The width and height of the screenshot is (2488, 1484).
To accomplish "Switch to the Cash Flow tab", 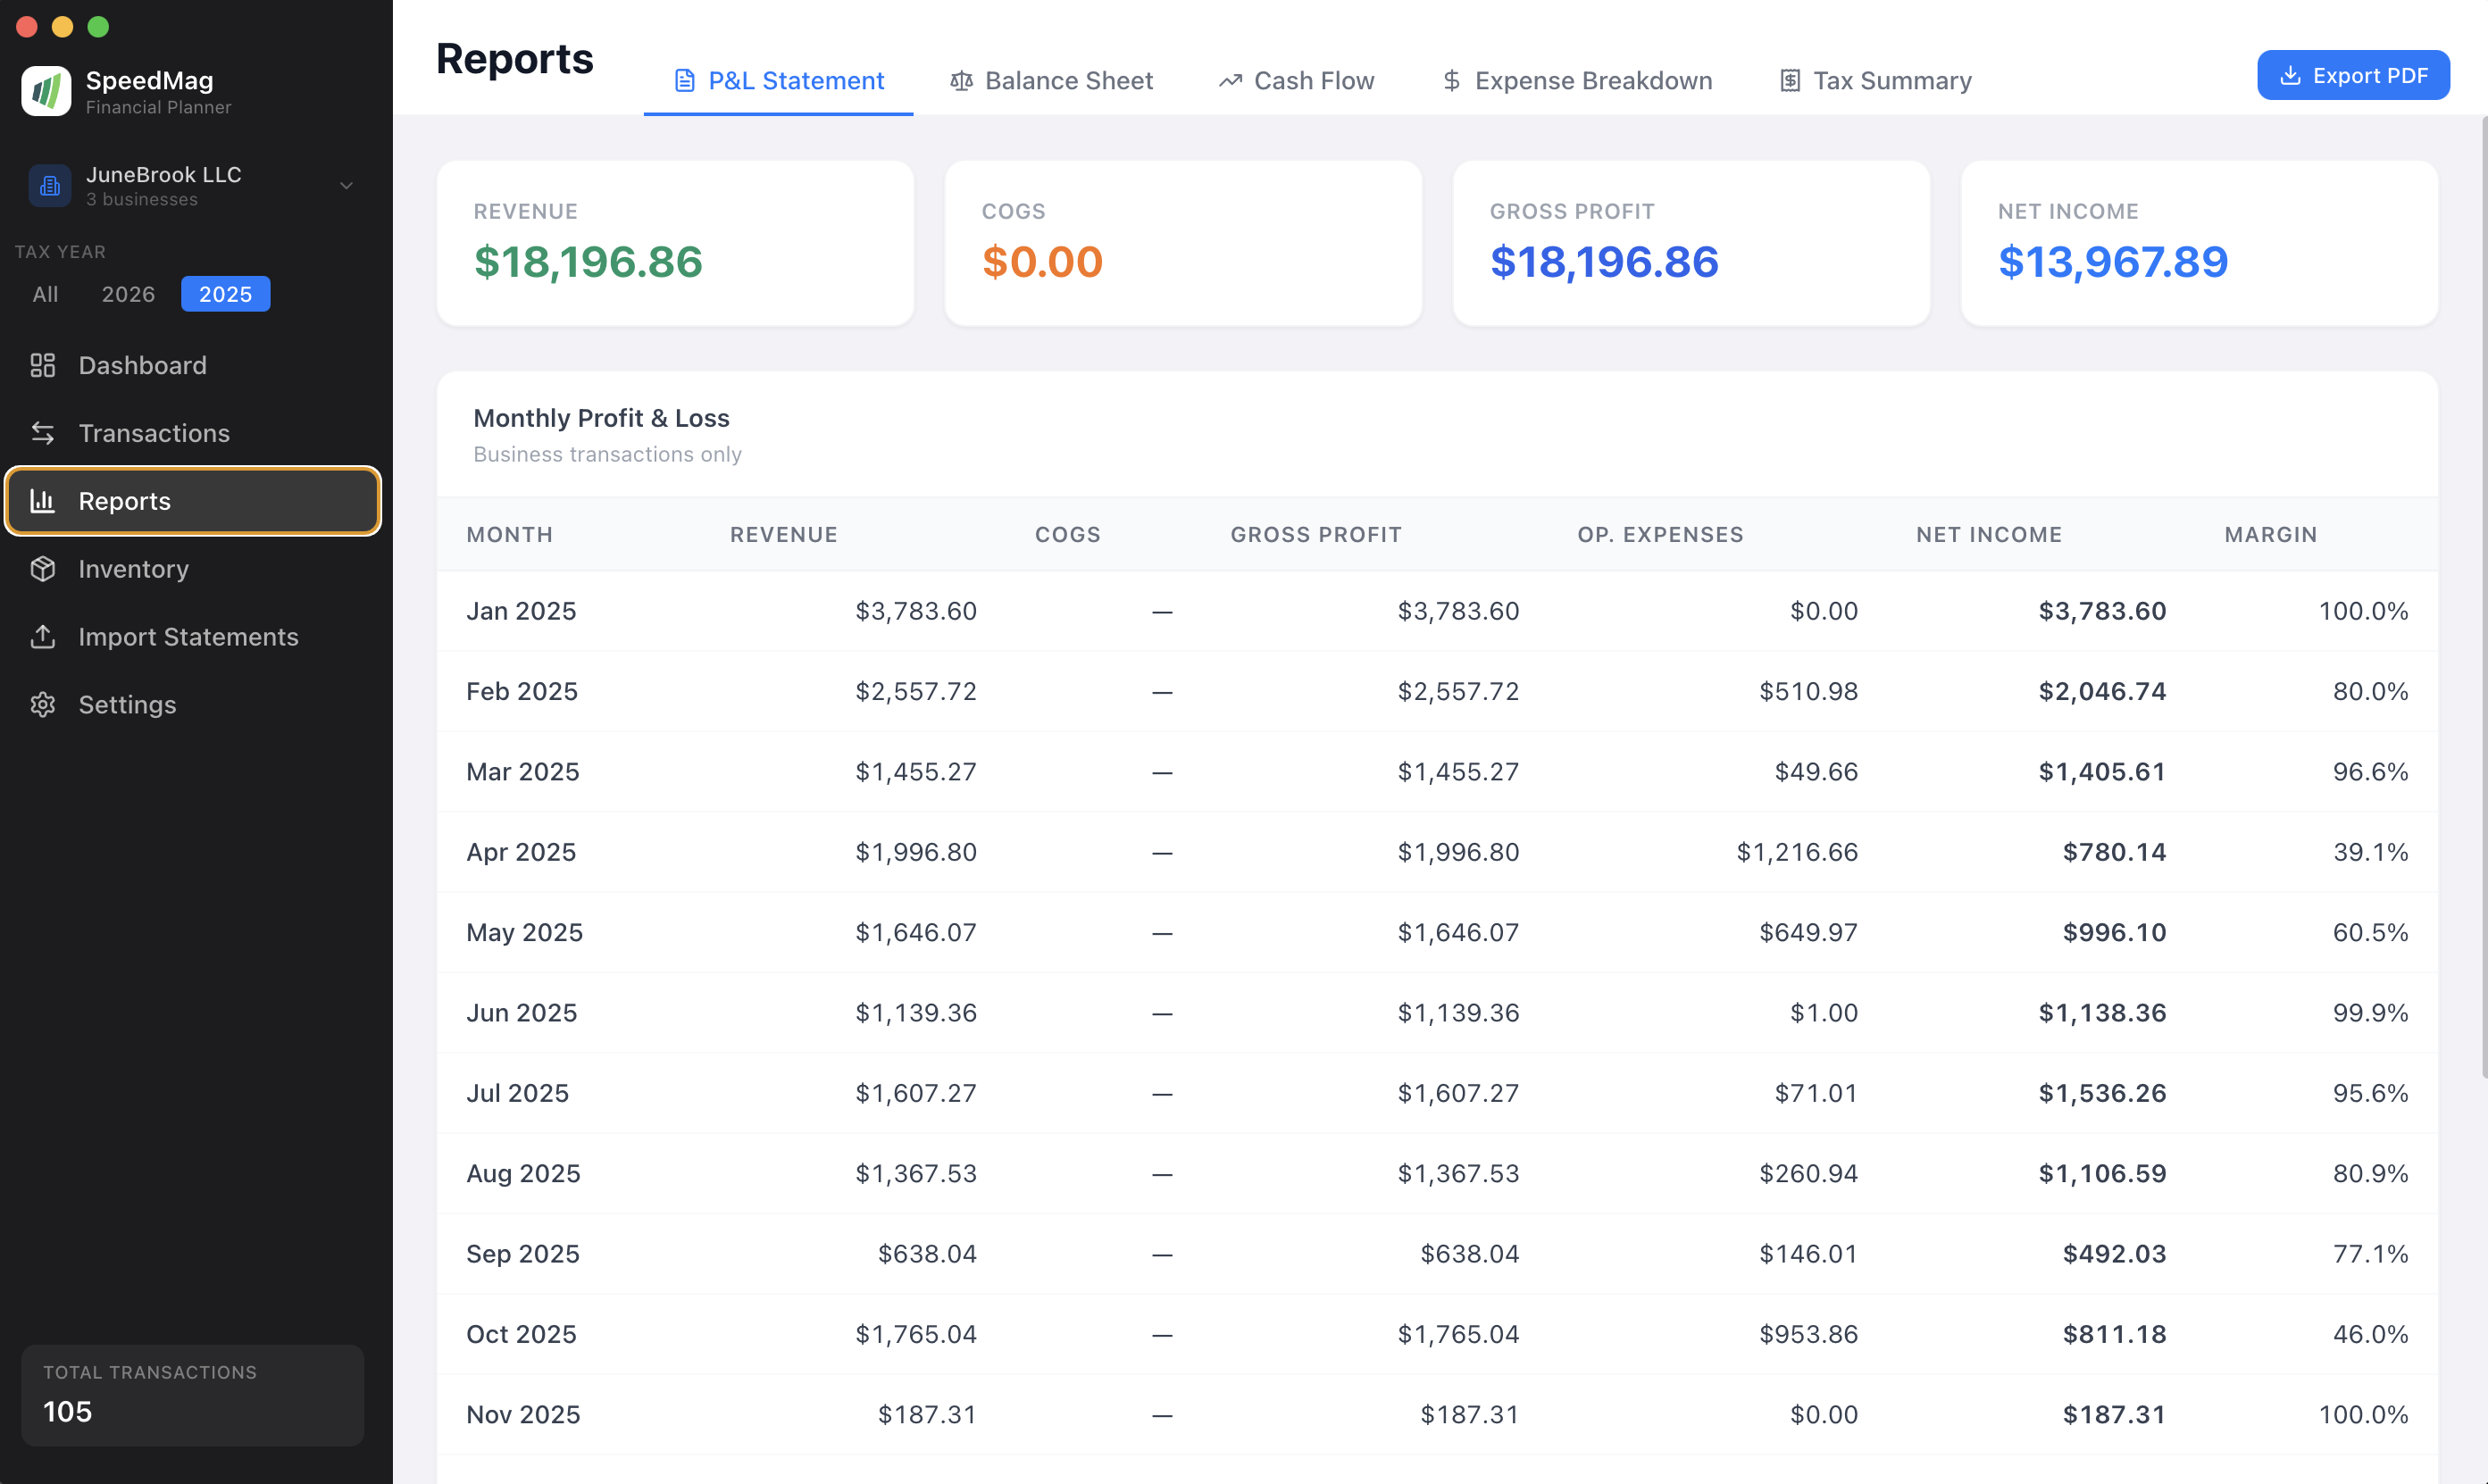I will [1296, 80].
